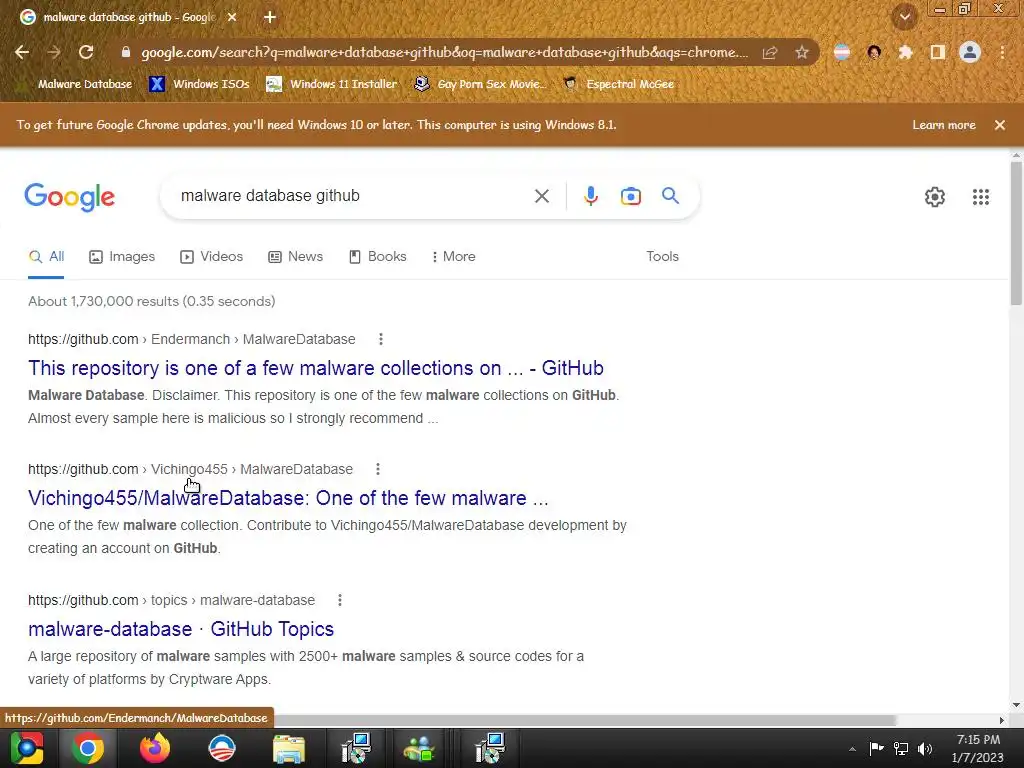Click the vertical page scrollbar
This screenshot has width=1024, height=768.
pos(1016,234)
